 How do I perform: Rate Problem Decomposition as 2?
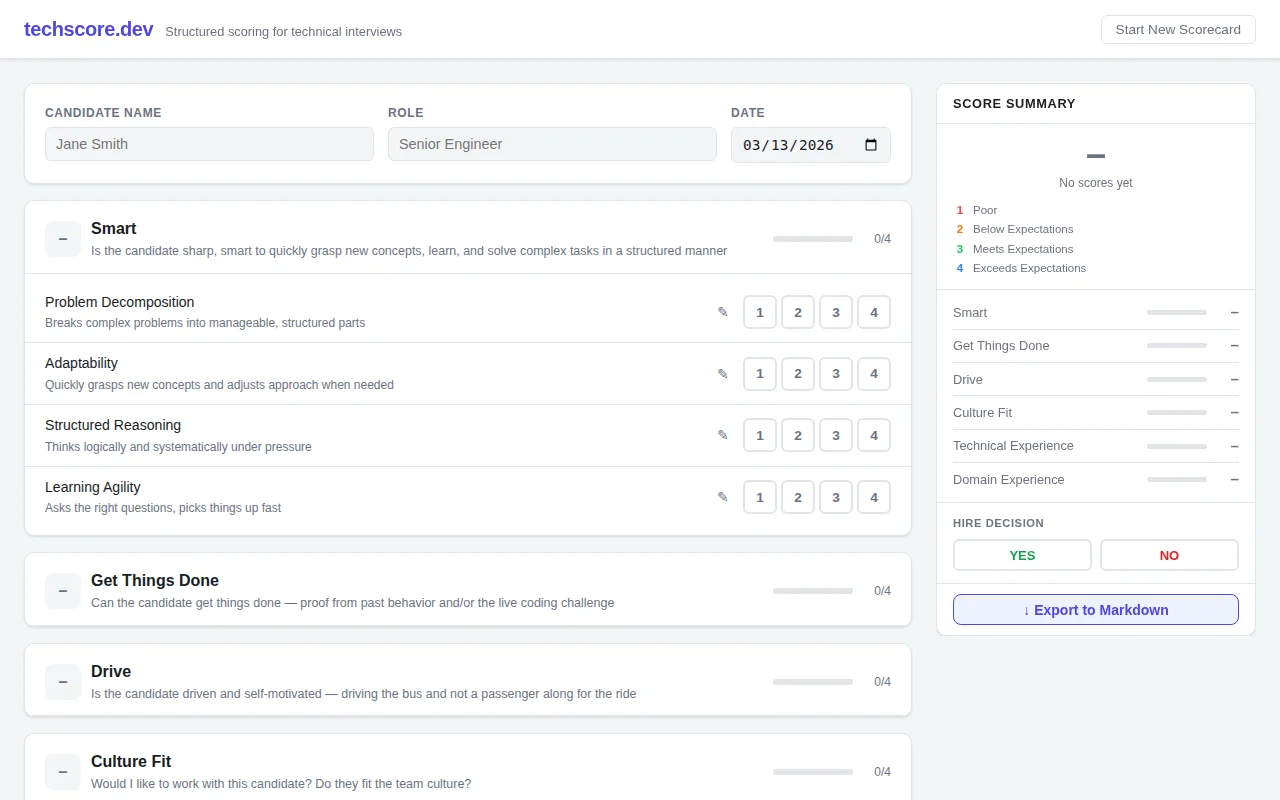click(x=798, y=312)
